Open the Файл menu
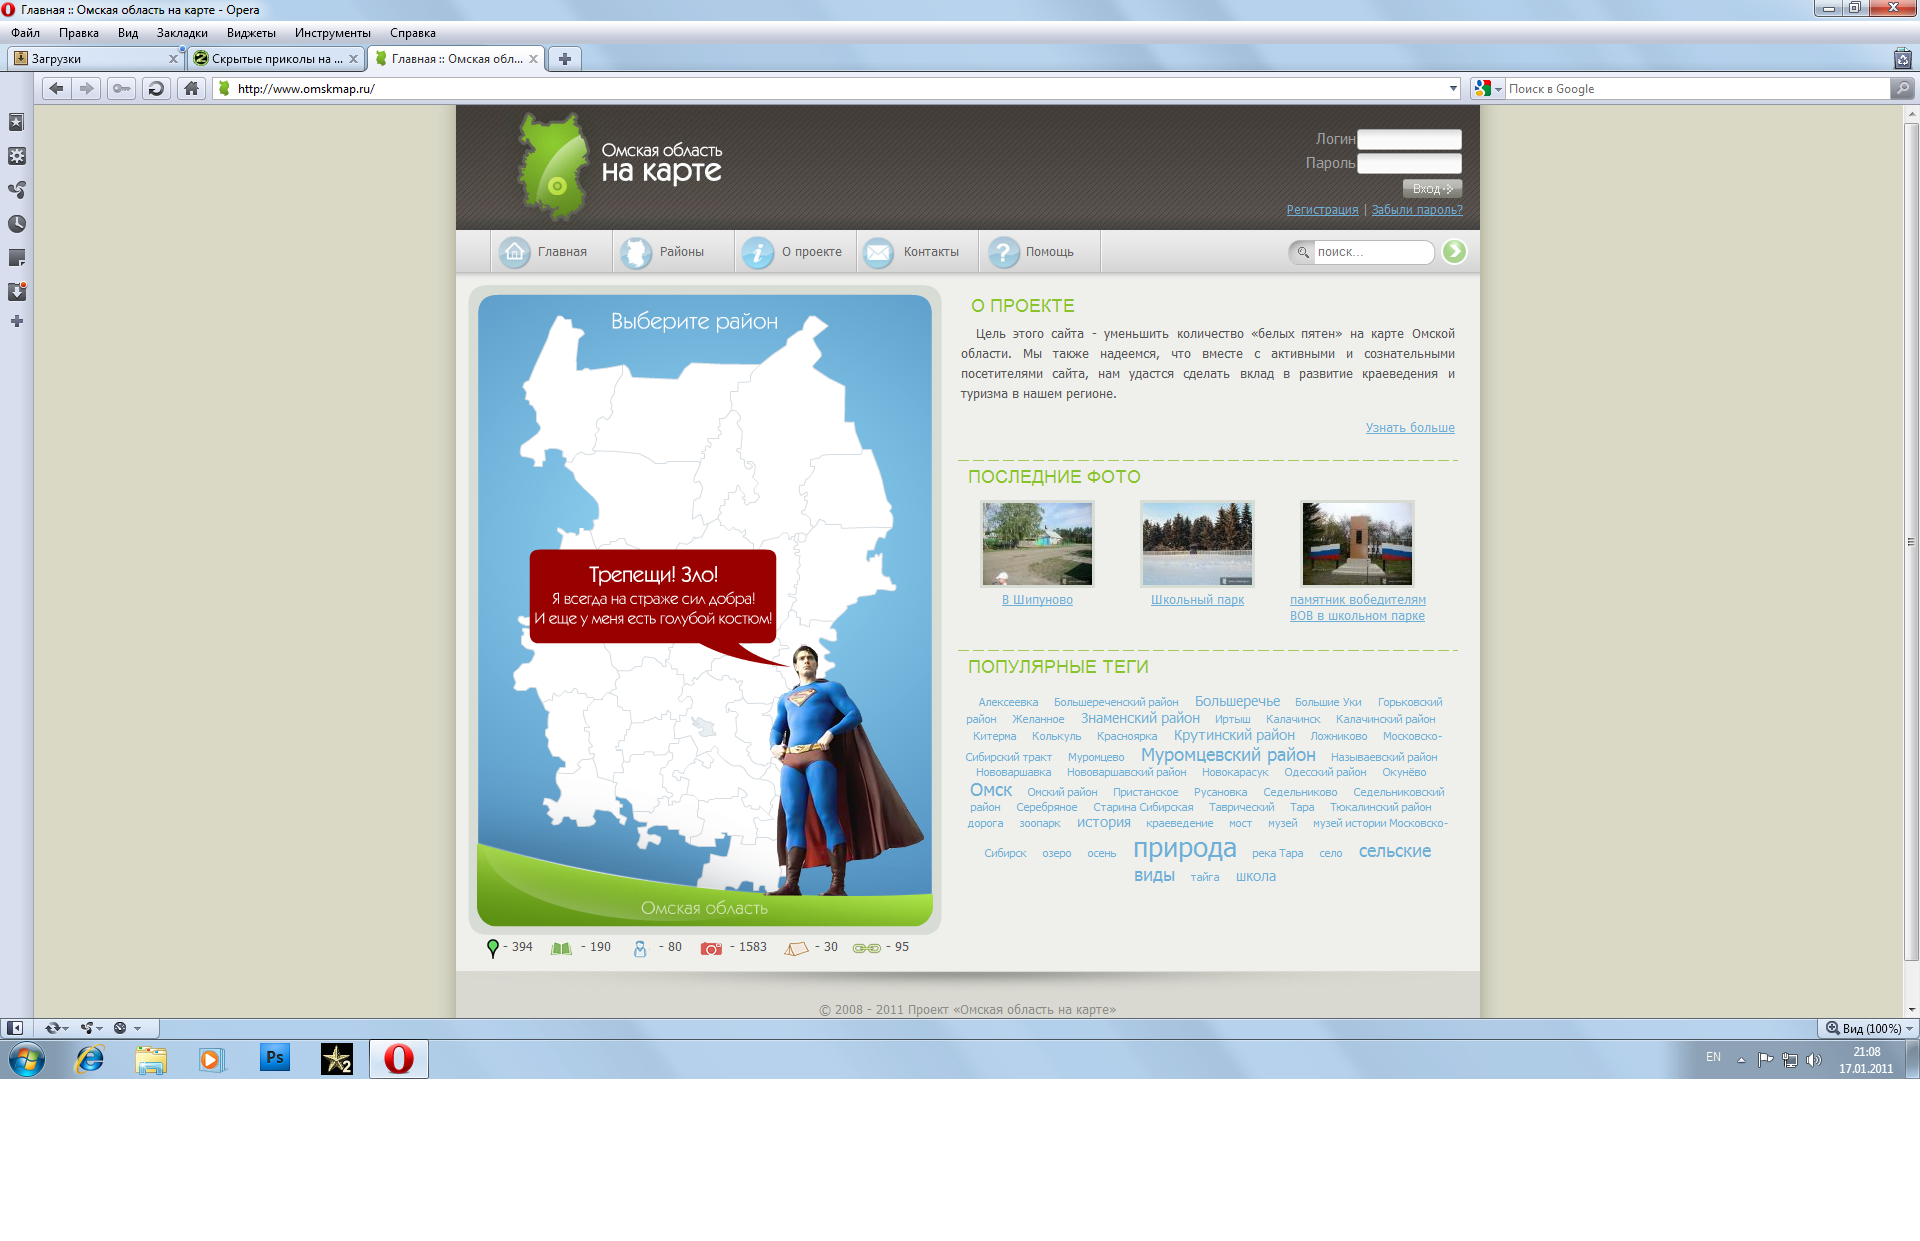 click(x=25, y=33)
